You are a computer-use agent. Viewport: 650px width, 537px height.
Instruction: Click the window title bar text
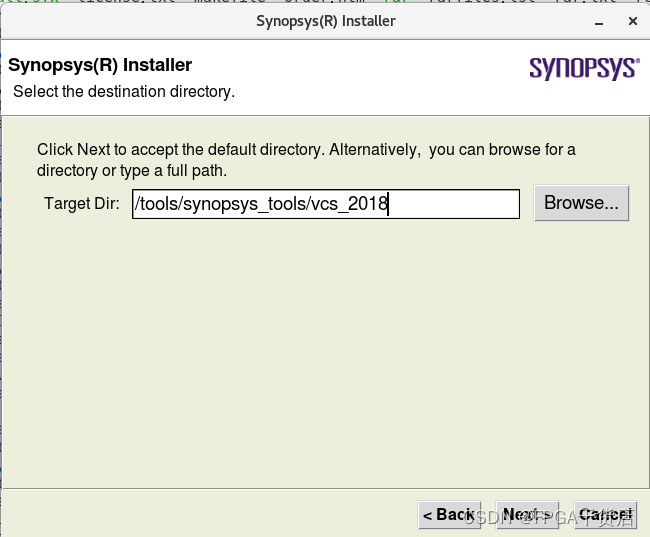(326, 21)
